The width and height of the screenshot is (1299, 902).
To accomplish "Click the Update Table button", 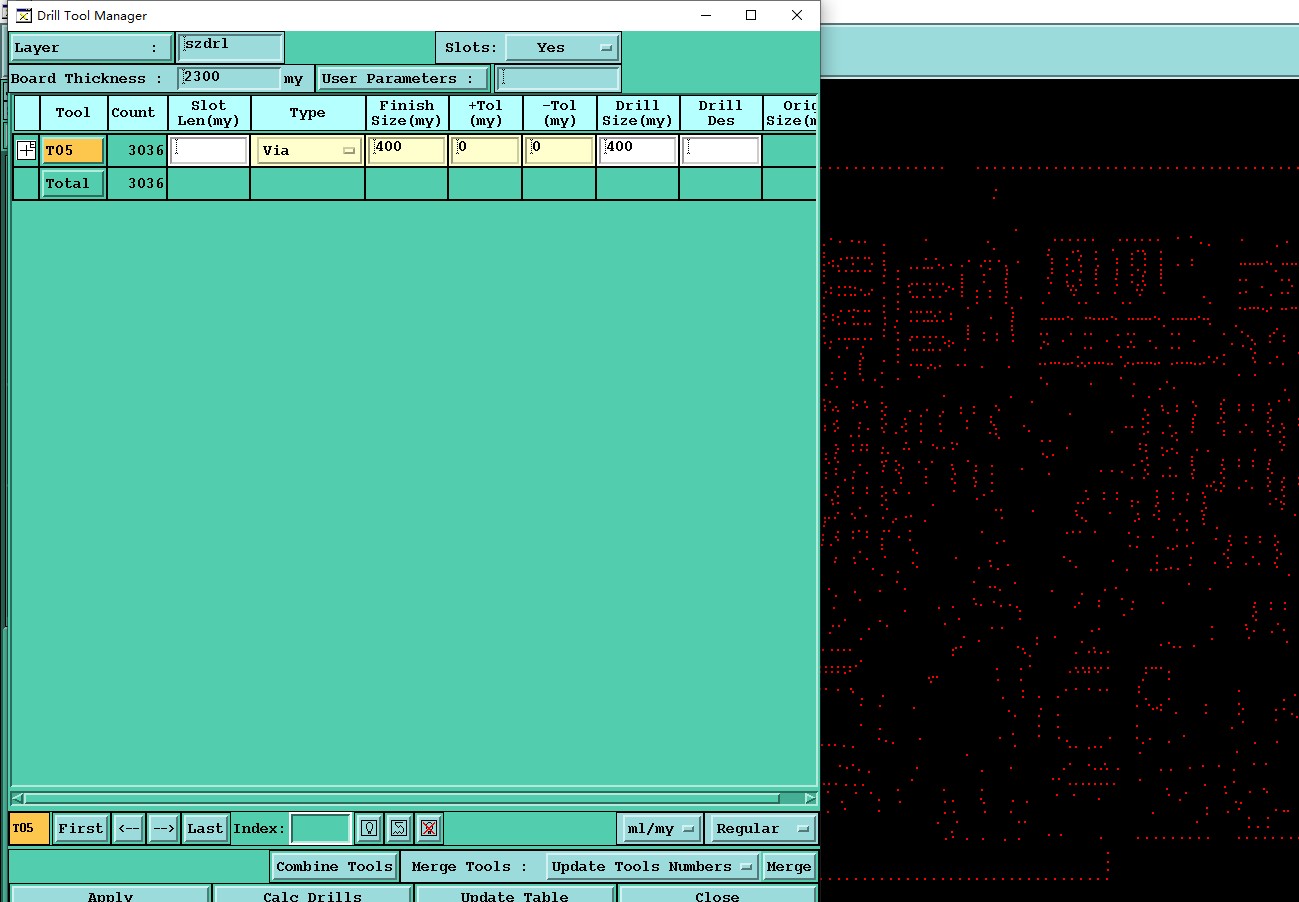I will 515,894.
